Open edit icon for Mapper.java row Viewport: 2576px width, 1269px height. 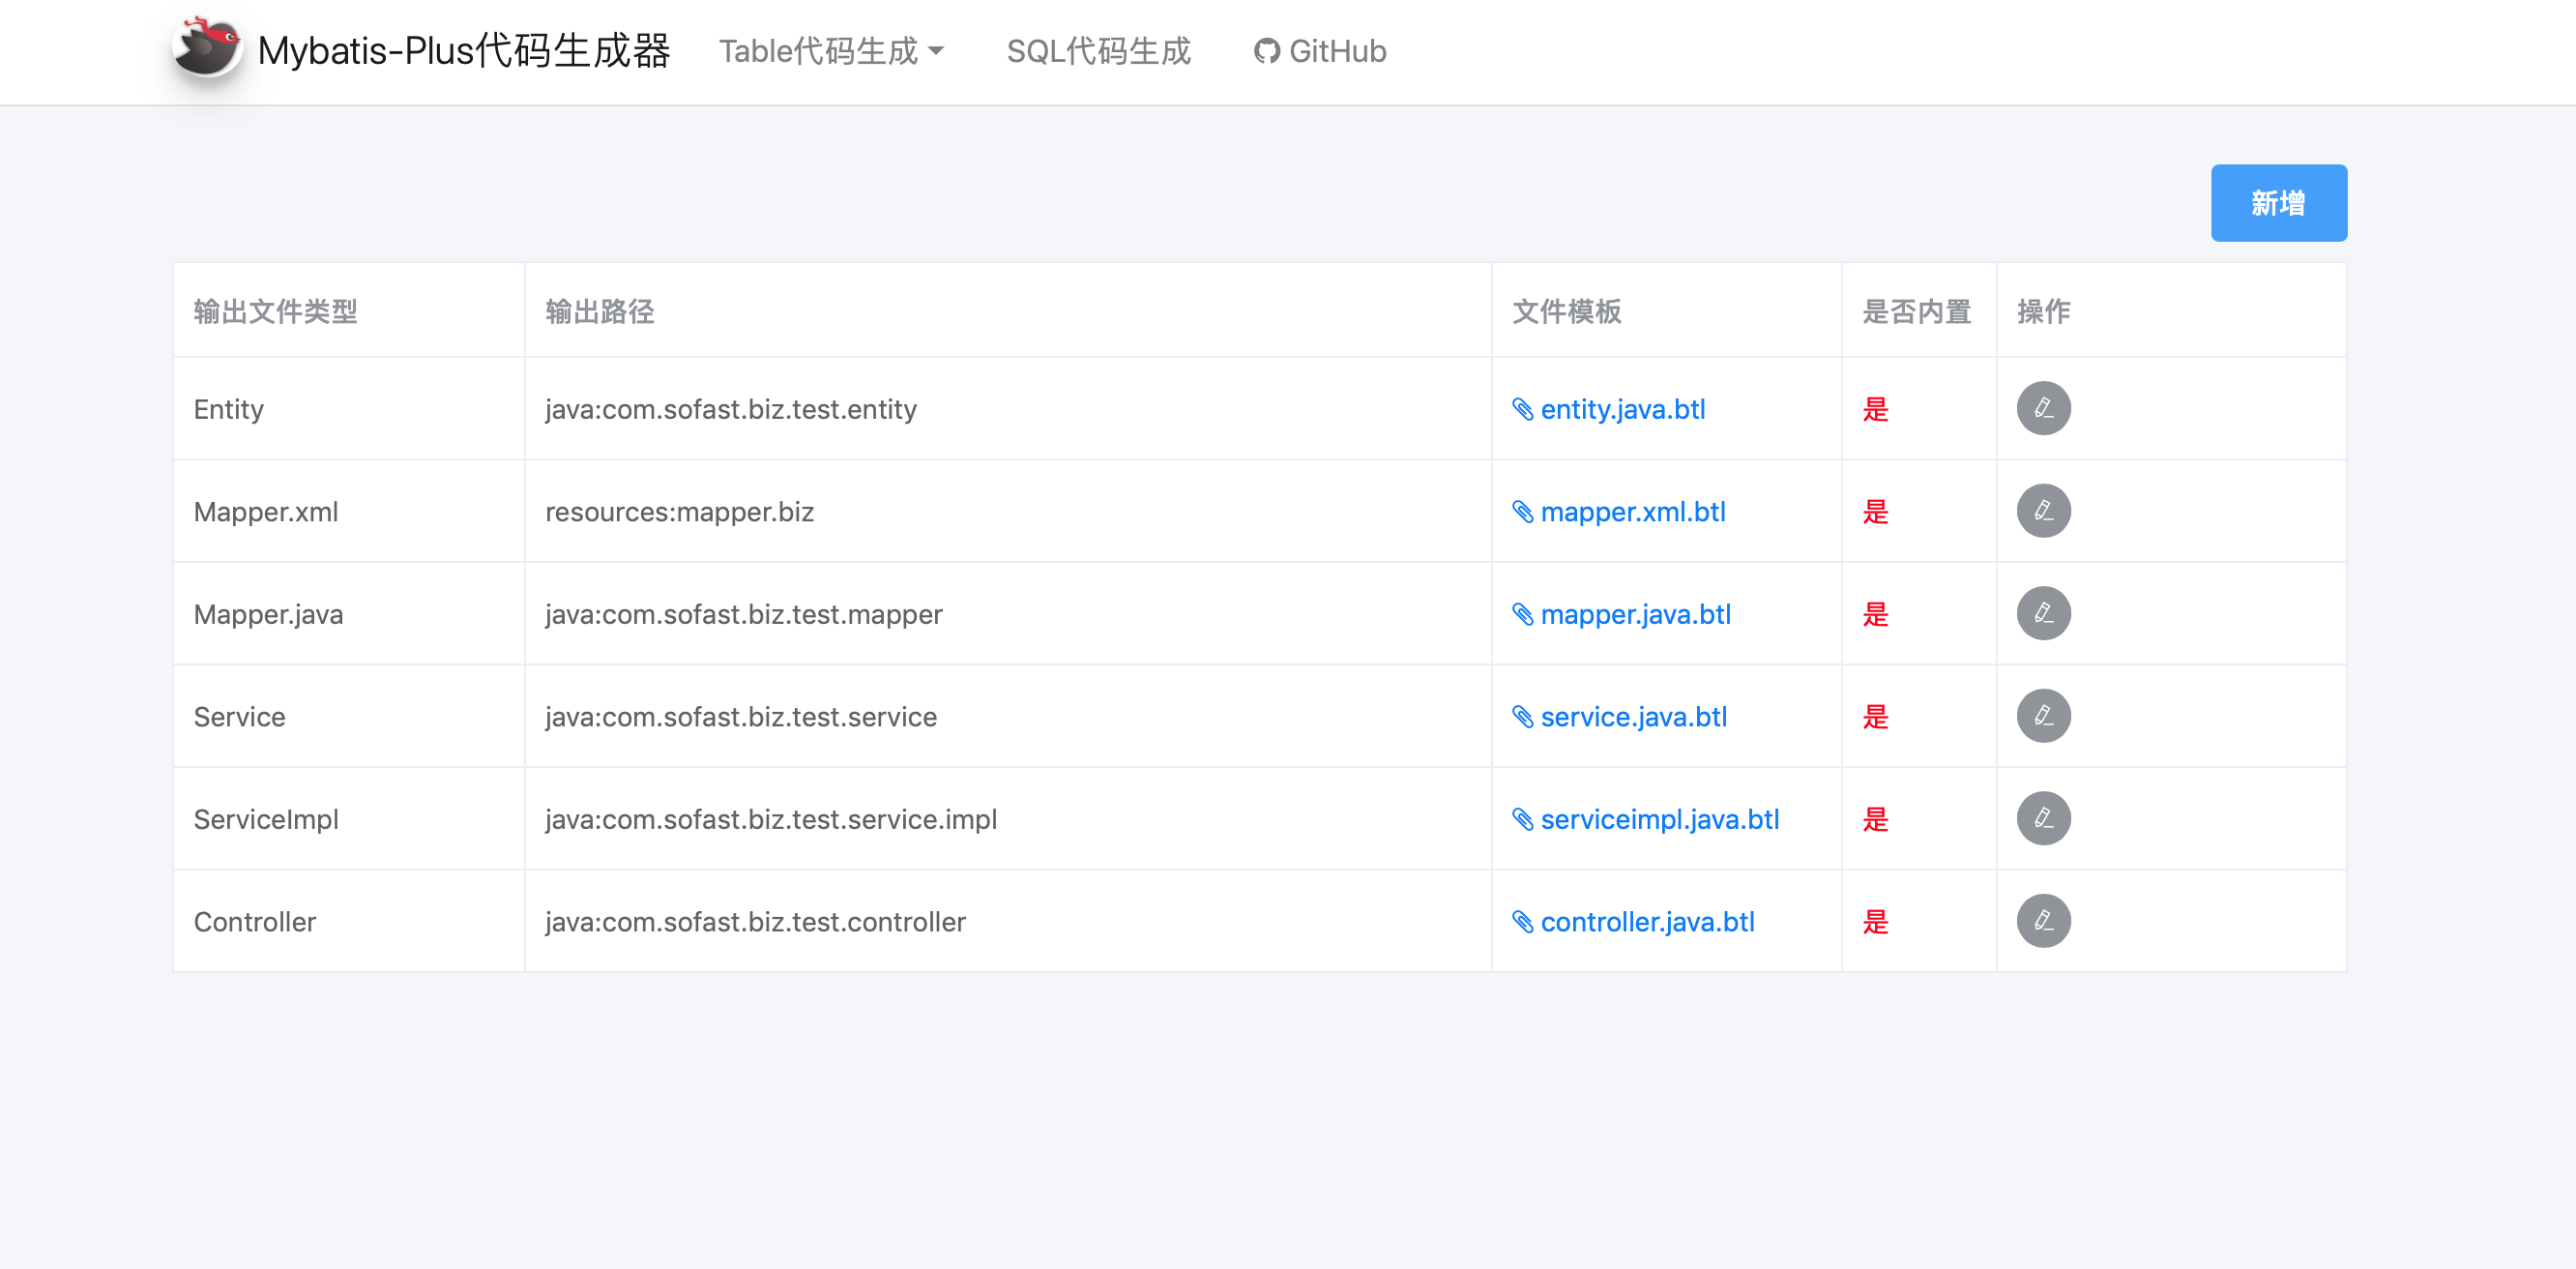pyautogui.click(x=2043, y=613)
